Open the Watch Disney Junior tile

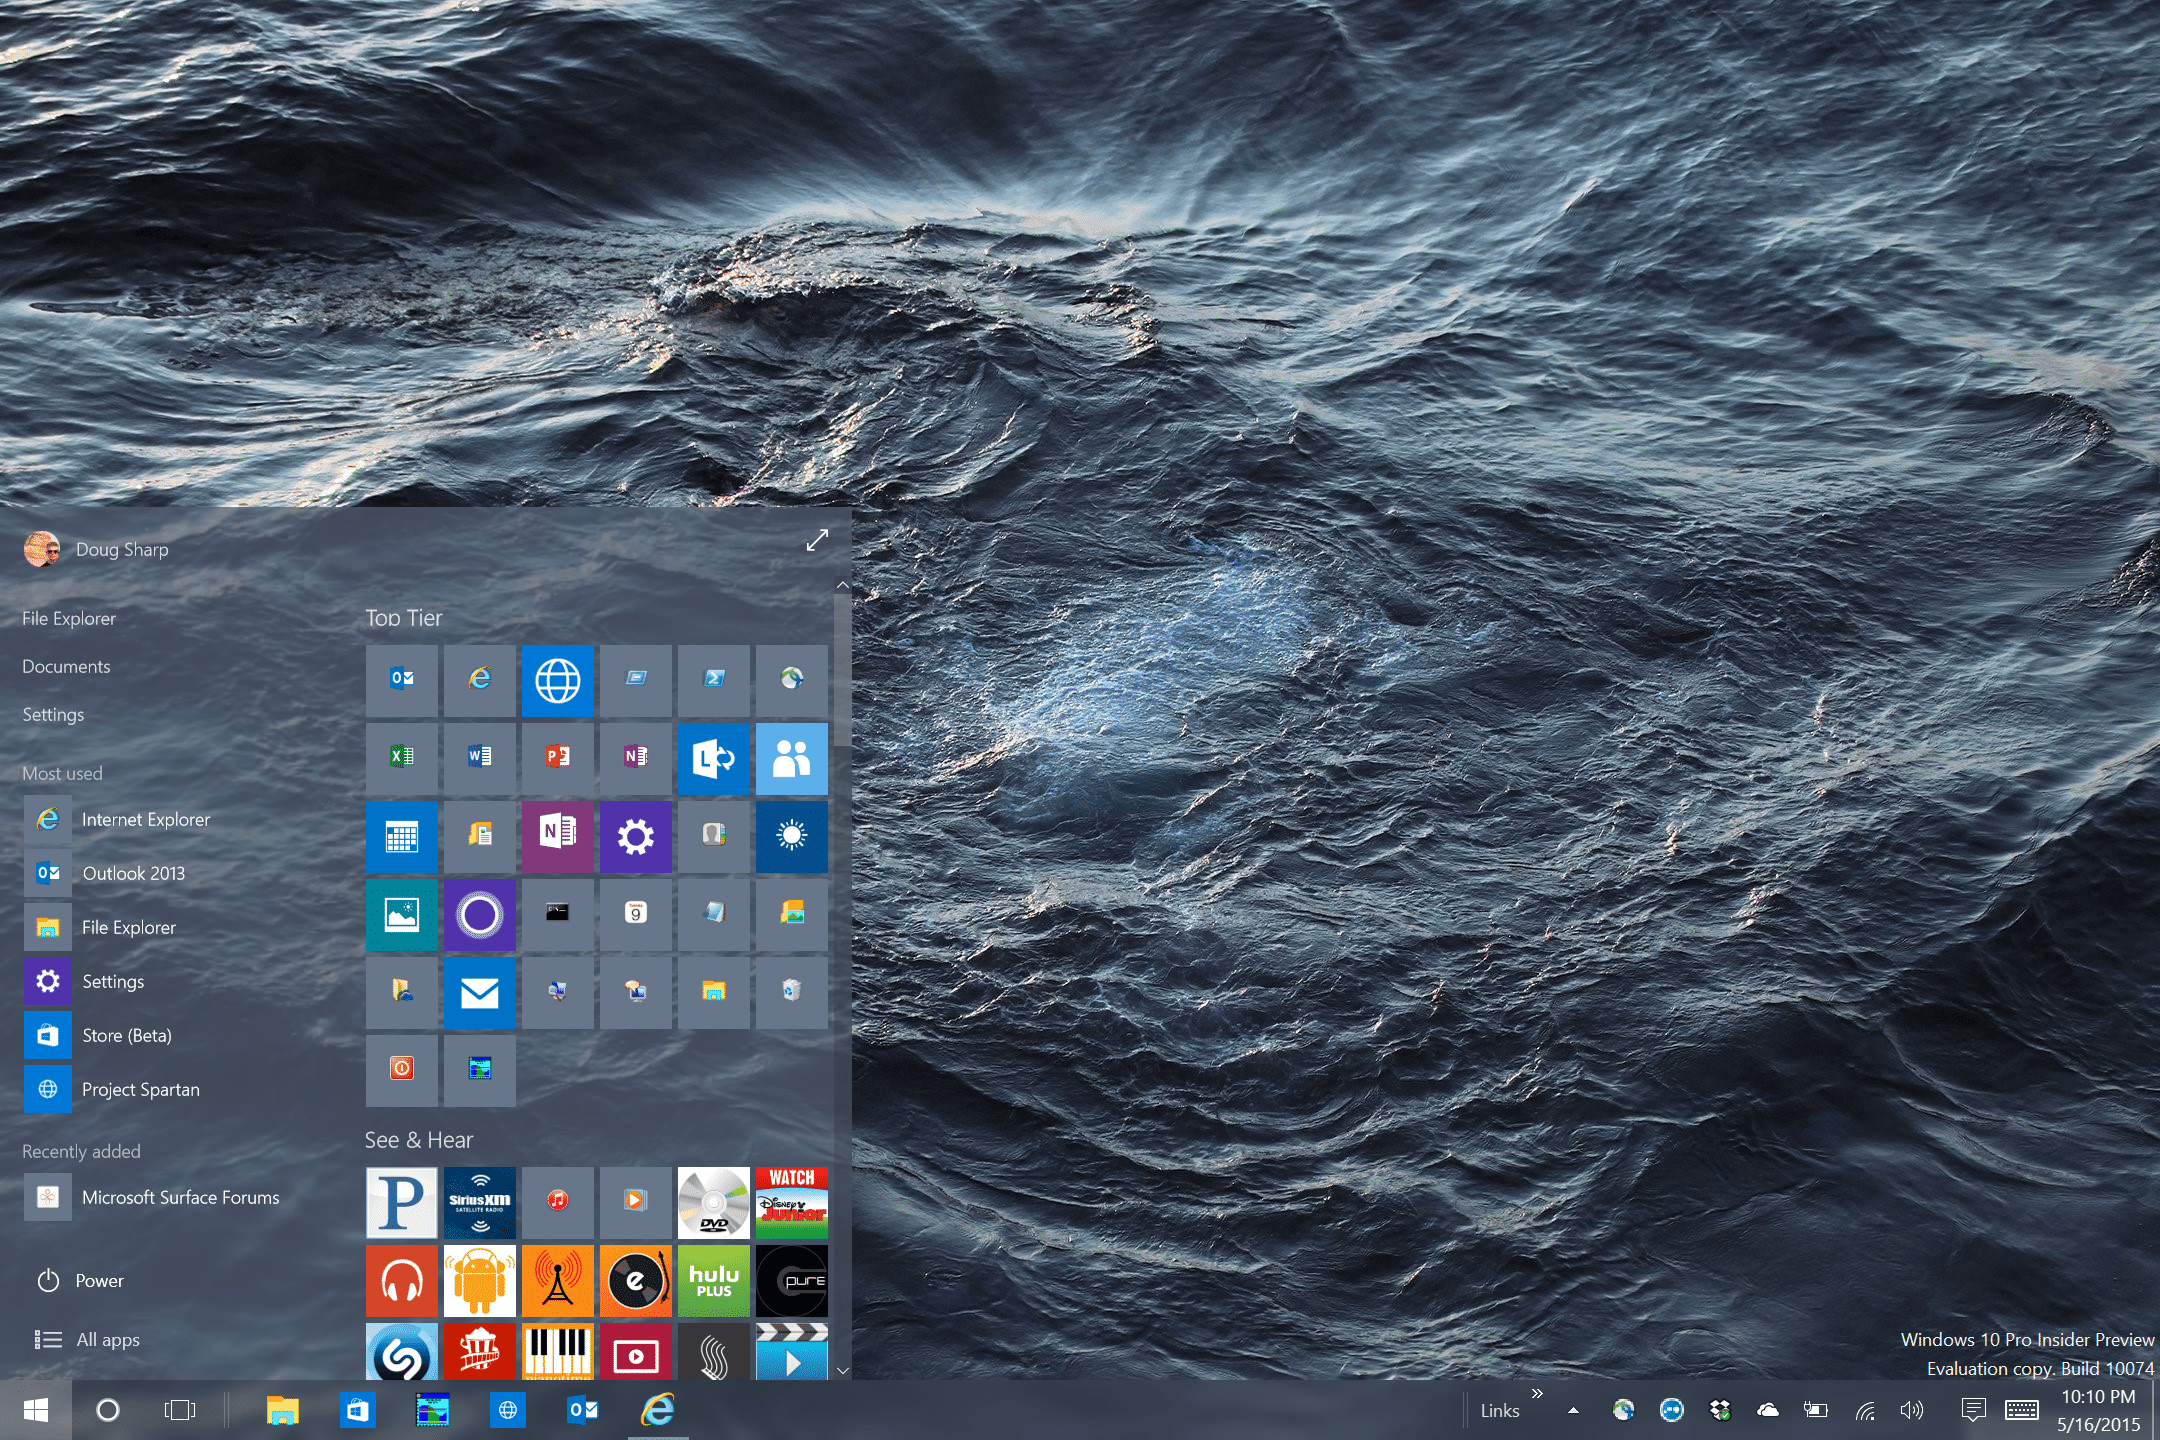792,1202
